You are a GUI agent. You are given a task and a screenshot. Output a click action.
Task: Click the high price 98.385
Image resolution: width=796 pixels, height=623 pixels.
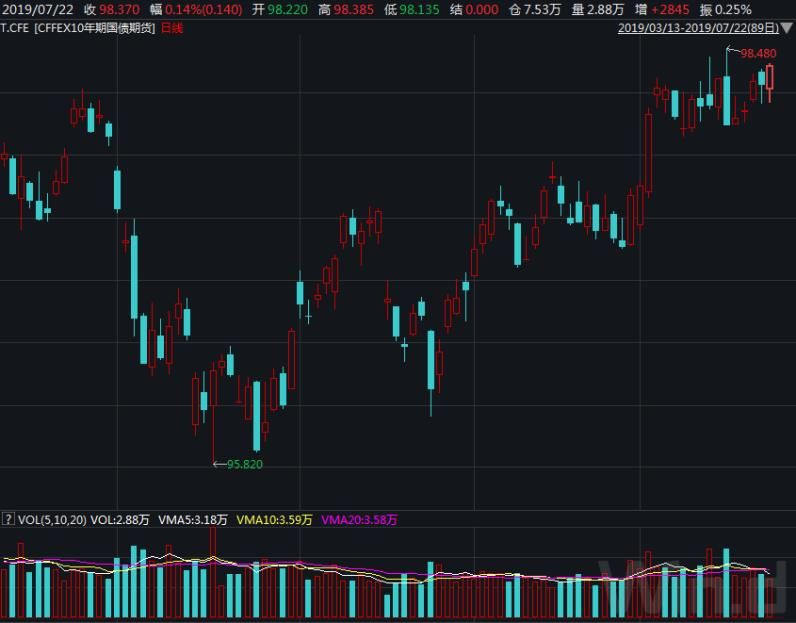[353, 9]
